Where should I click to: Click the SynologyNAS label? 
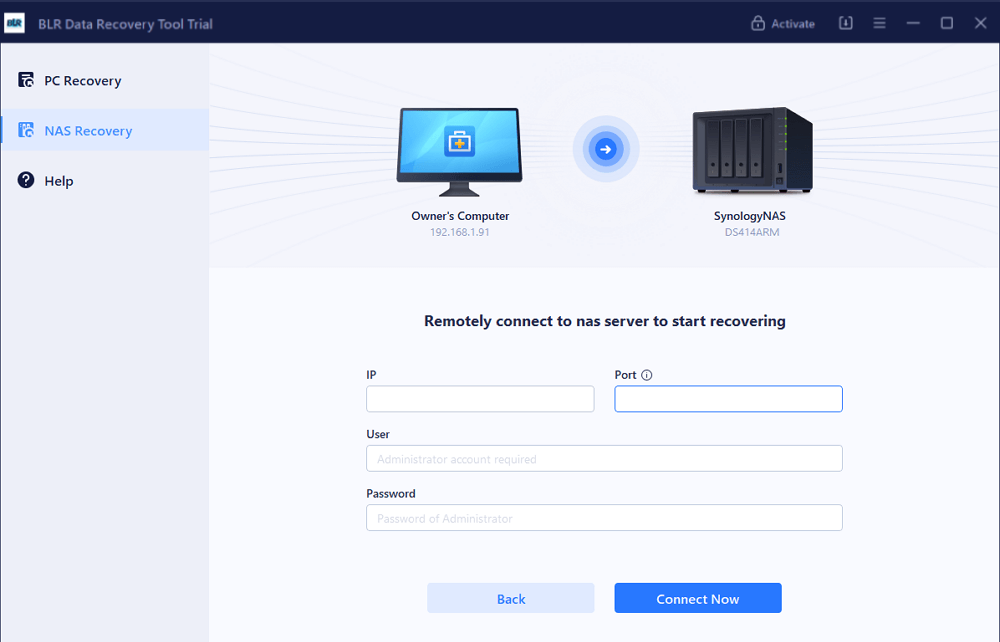pyautogui.click(x=749, y=216)
